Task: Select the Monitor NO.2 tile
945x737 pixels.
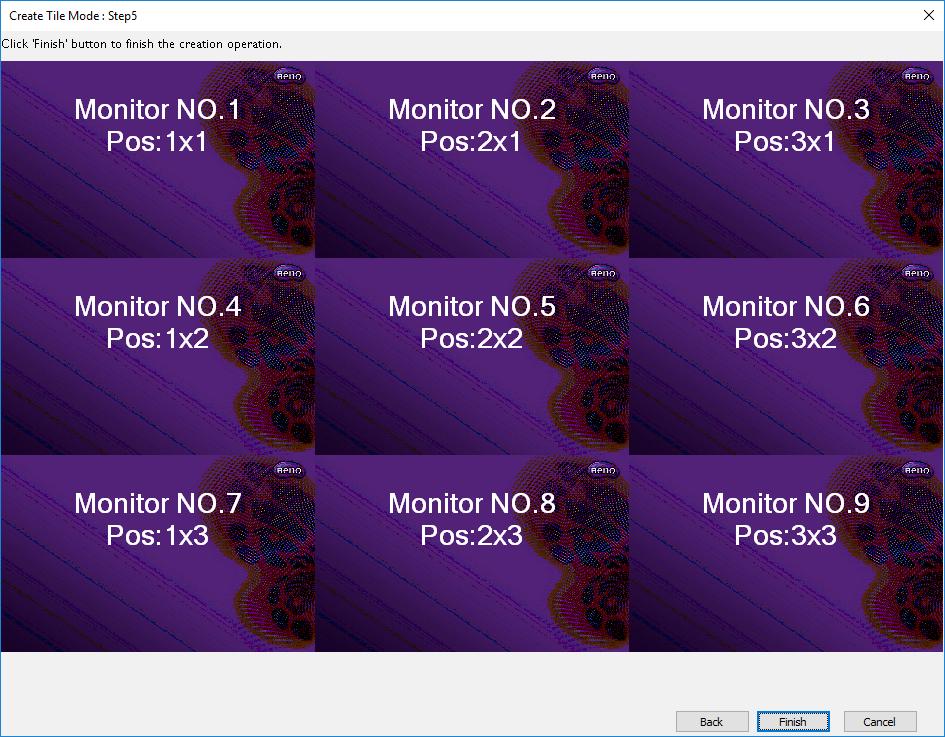Action: pos(472,159)
